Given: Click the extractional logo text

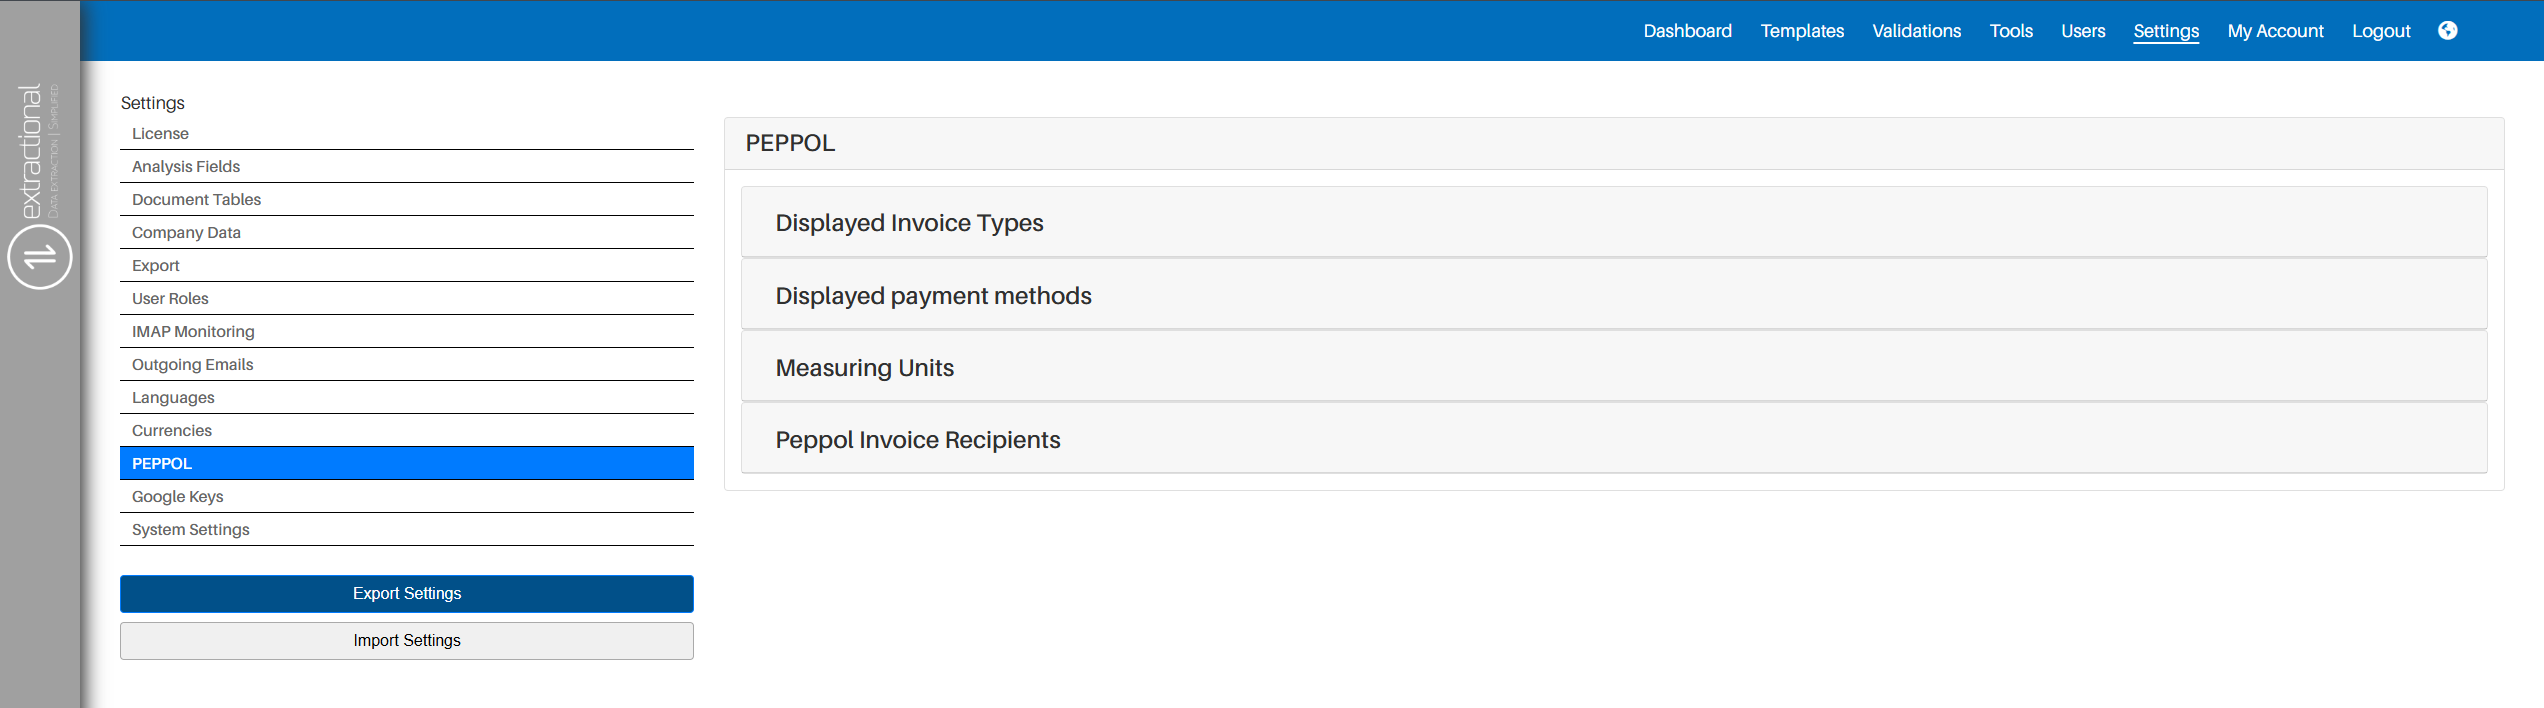Looking at the screenshot, I should [x=32, y=150].
